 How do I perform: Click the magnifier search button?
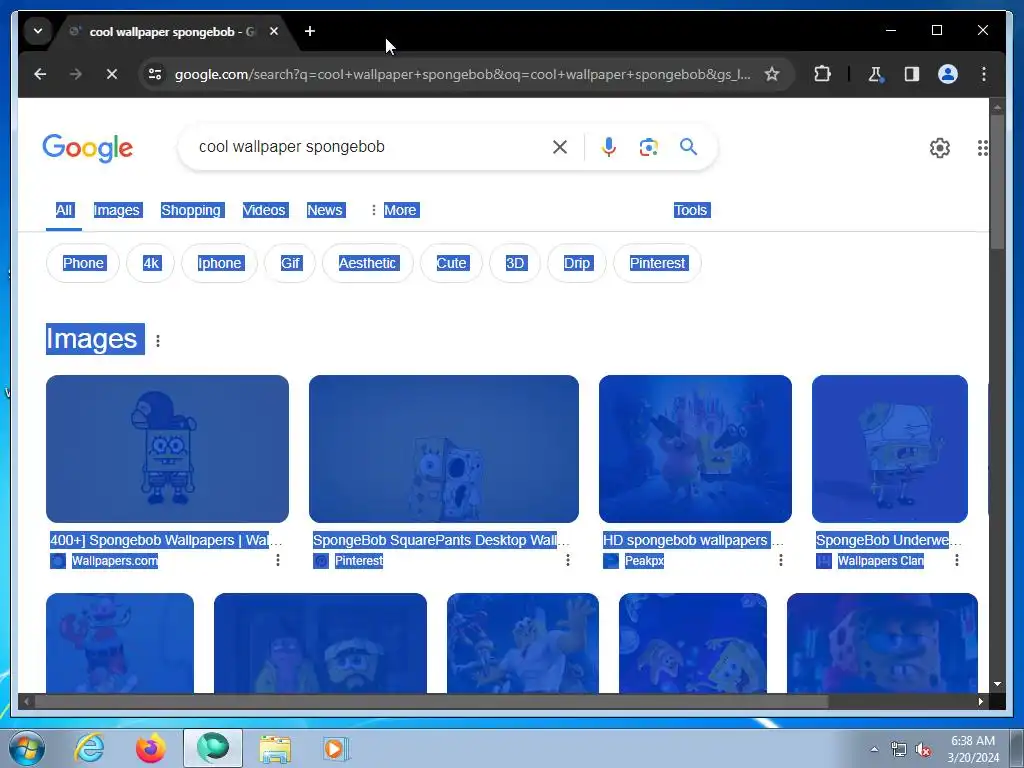coord(688,146)
